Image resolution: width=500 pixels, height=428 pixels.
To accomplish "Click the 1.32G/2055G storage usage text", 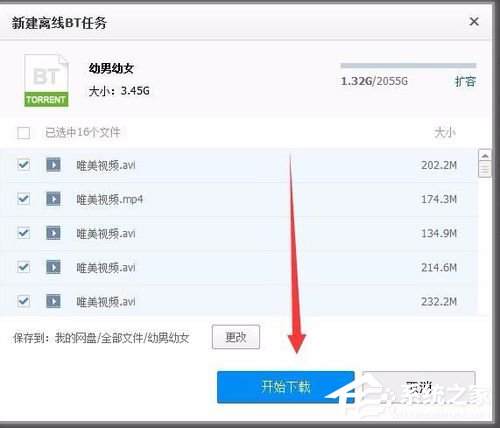I will (x=374, y=81).
